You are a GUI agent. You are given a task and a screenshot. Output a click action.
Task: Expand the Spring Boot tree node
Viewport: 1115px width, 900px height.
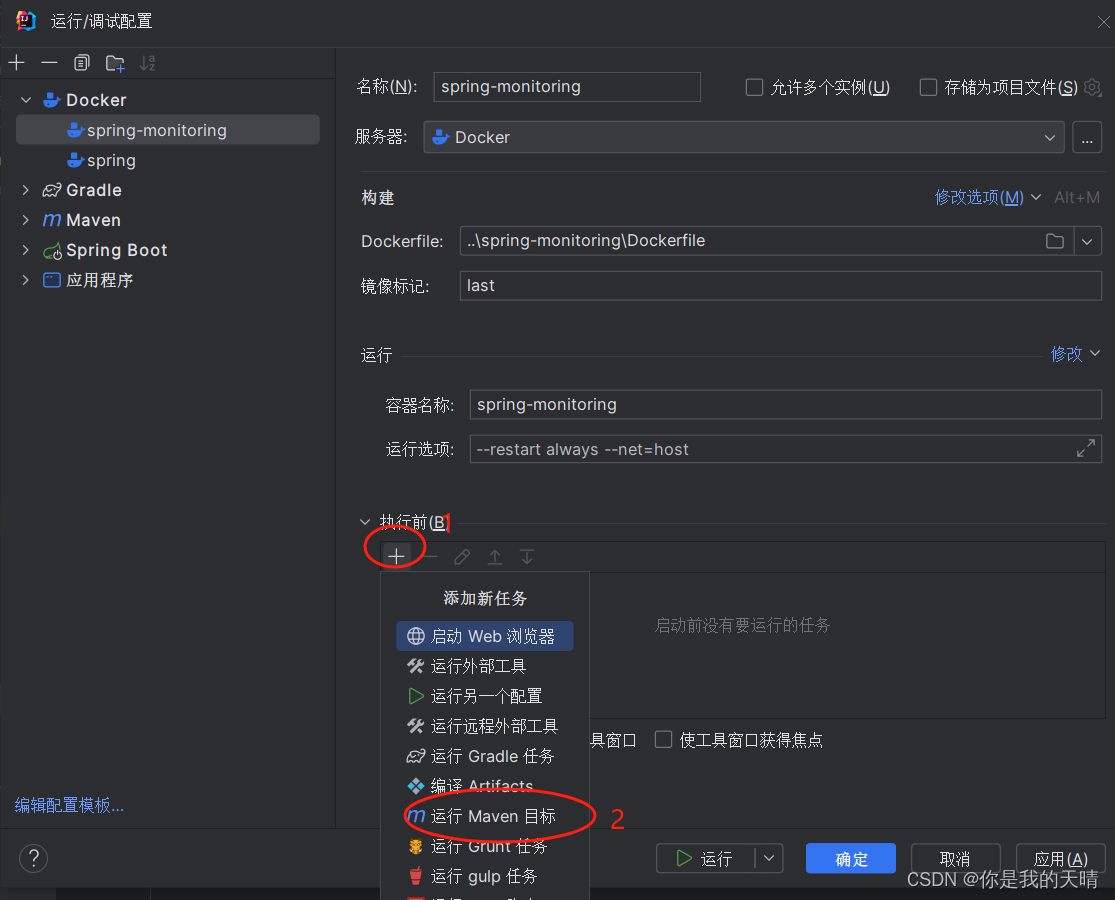(x=26, y=250)
